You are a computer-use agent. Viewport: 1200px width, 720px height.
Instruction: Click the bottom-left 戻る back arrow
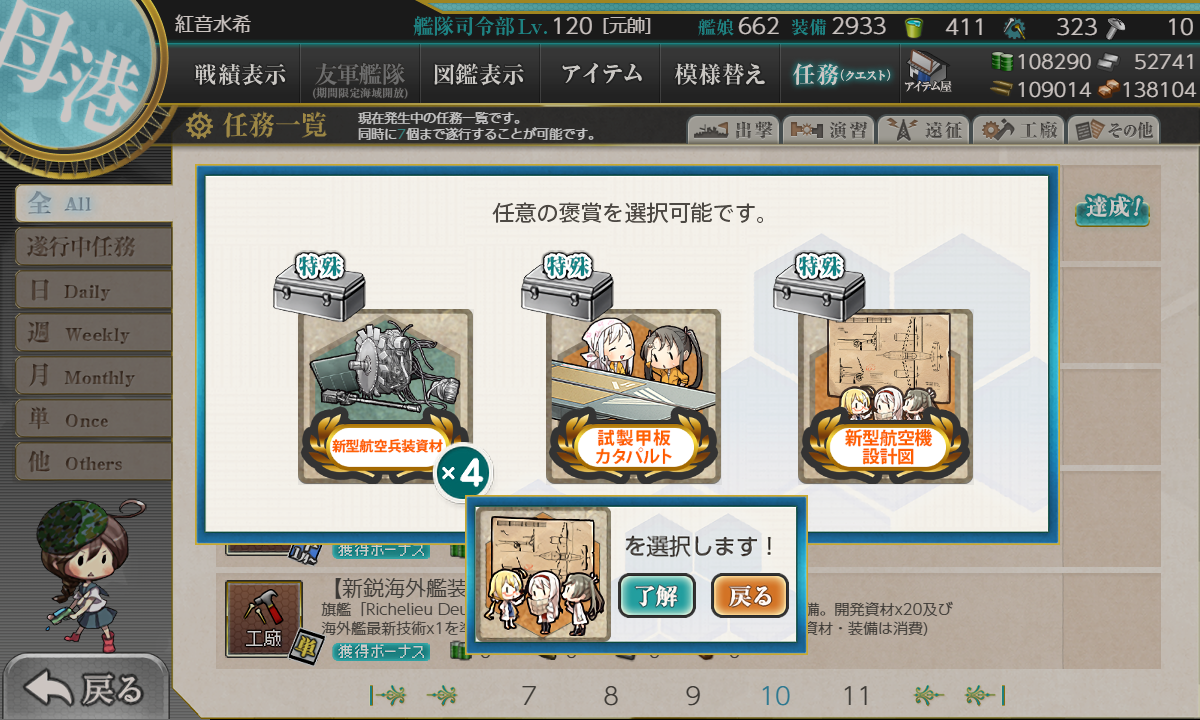85,688
